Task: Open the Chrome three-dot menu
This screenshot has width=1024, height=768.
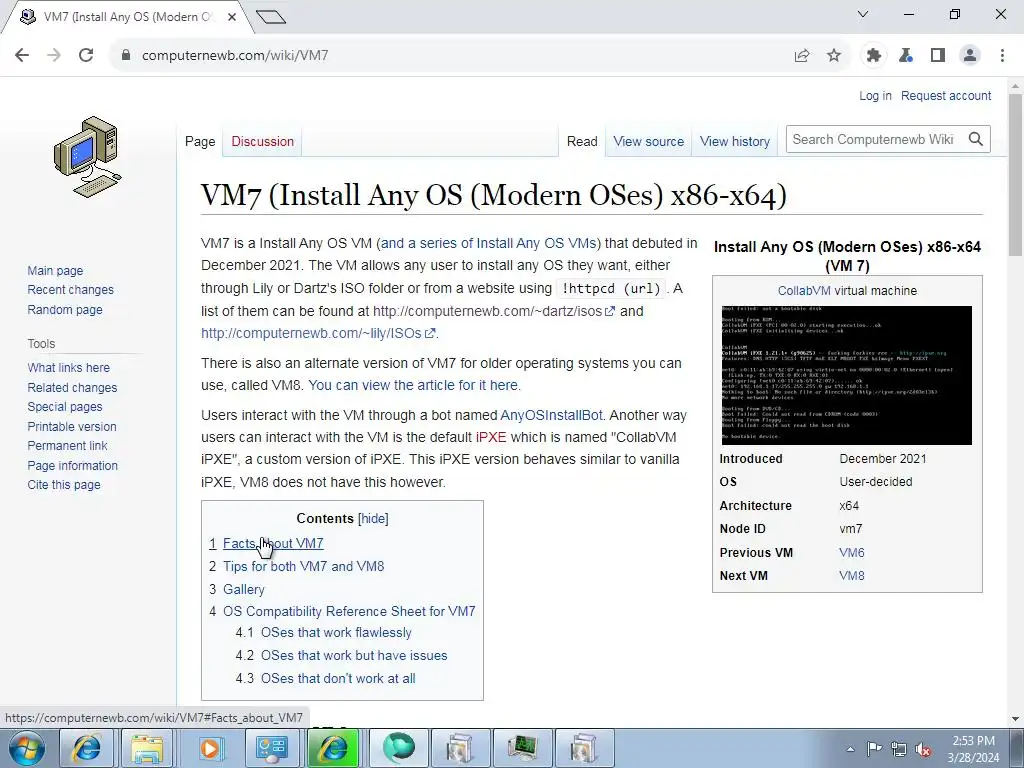Action: (x=1002, y=56)
